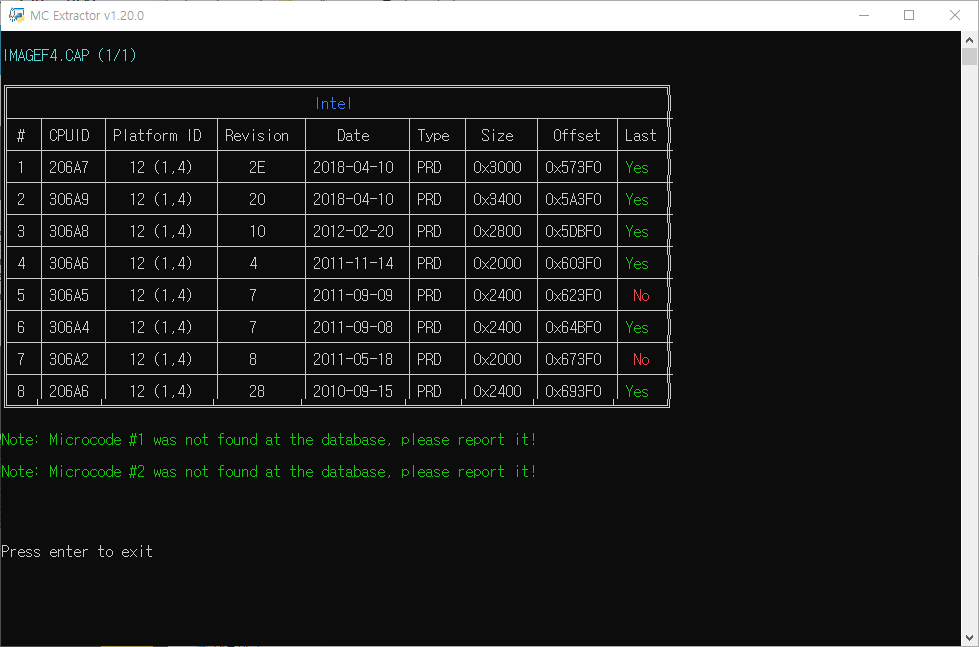
Task: Click offset value 0x673F0
Action: (x=573, y=359)
